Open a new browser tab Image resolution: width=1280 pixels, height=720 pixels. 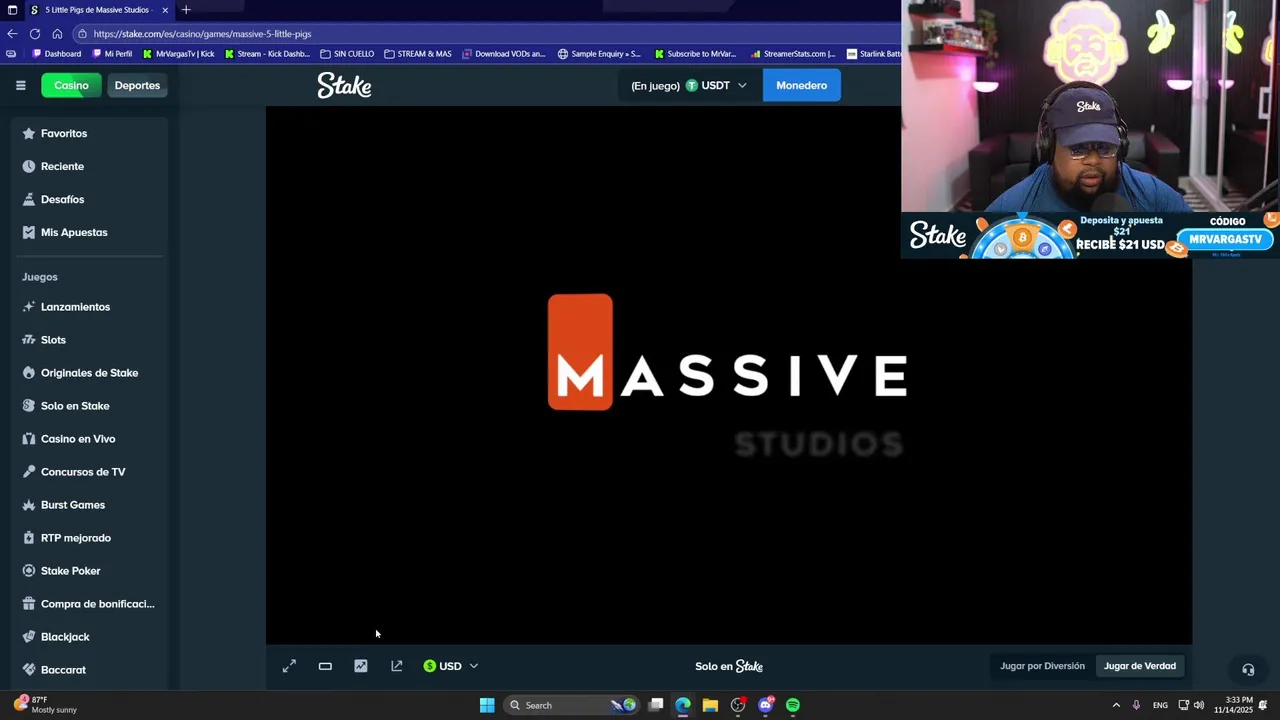pos(186,10)
